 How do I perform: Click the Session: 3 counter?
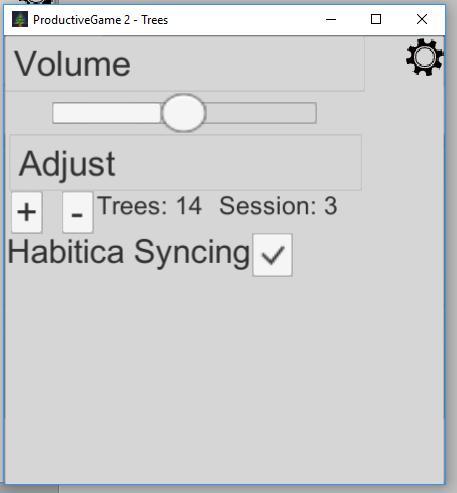point(278,206)
